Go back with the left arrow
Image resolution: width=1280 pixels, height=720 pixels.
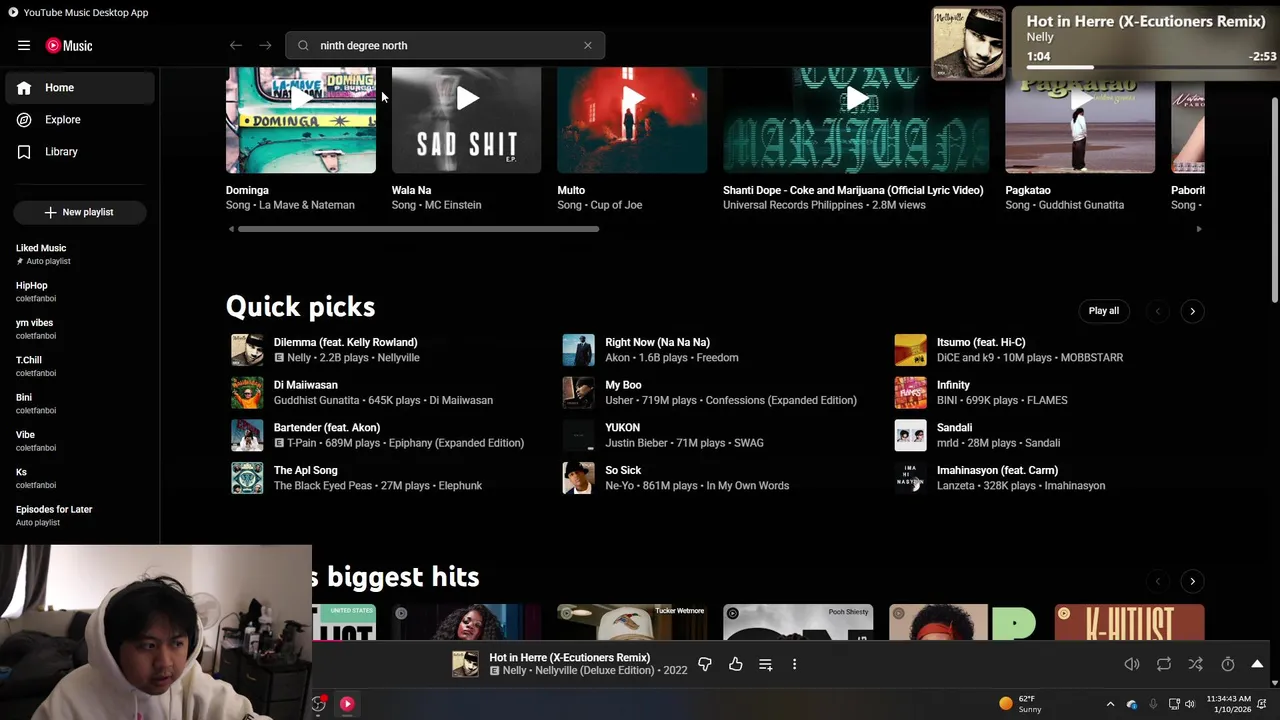coord(236,45)
